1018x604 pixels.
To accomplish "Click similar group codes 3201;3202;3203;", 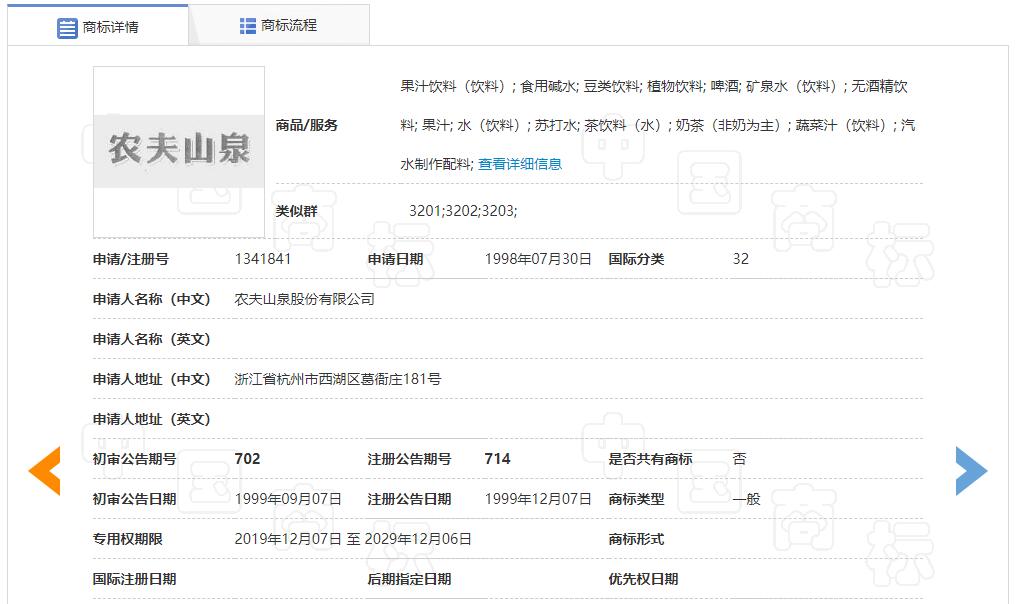I will 463,211.
